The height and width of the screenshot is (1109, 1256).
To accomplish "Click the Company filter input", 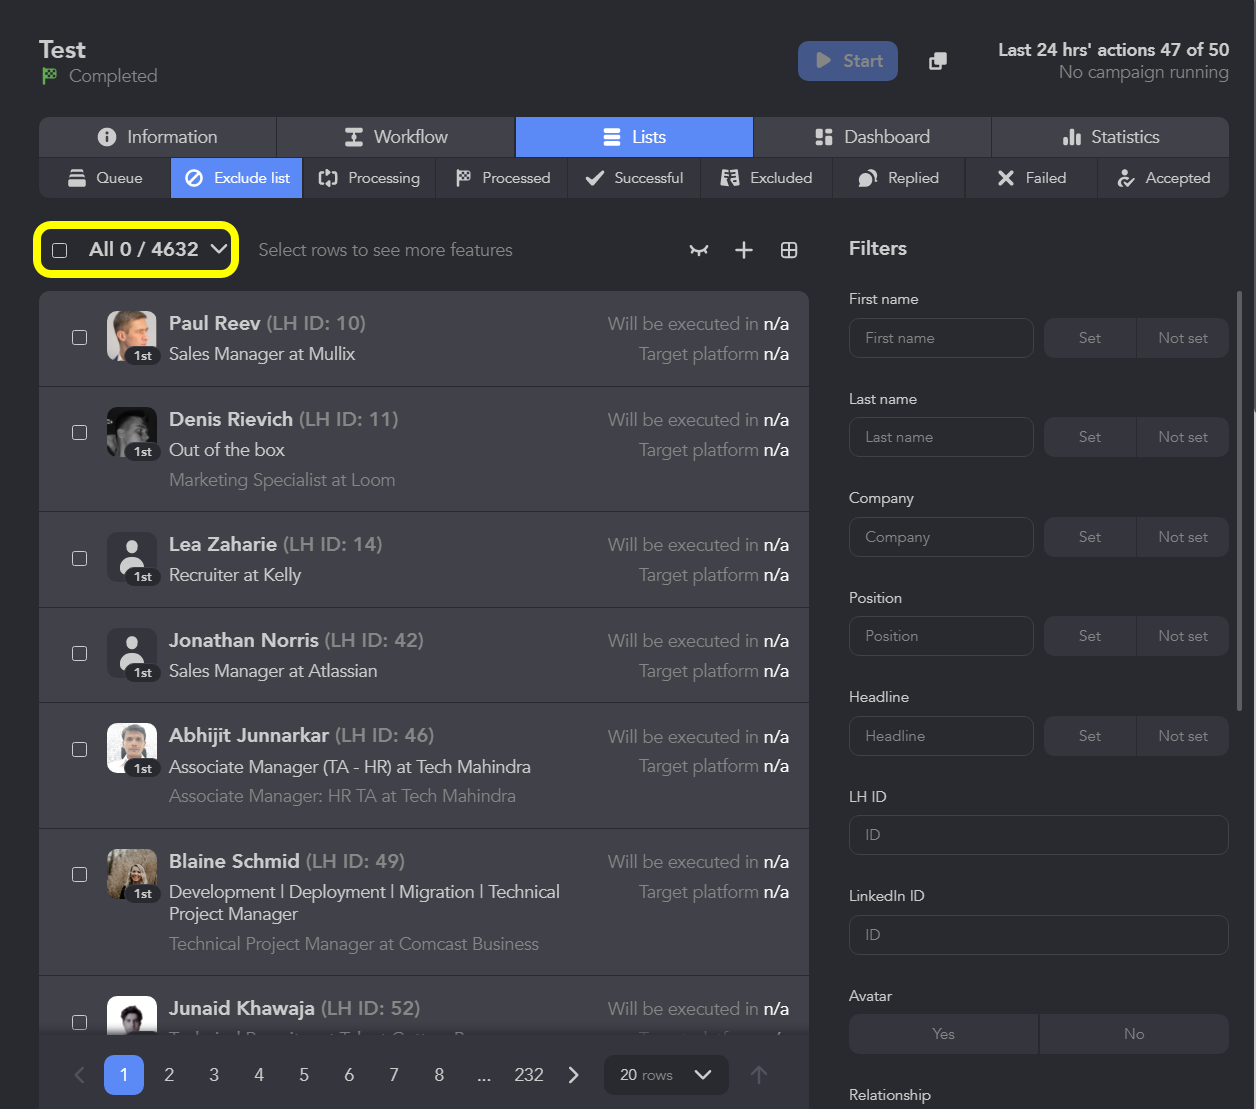I will (941, 537).
